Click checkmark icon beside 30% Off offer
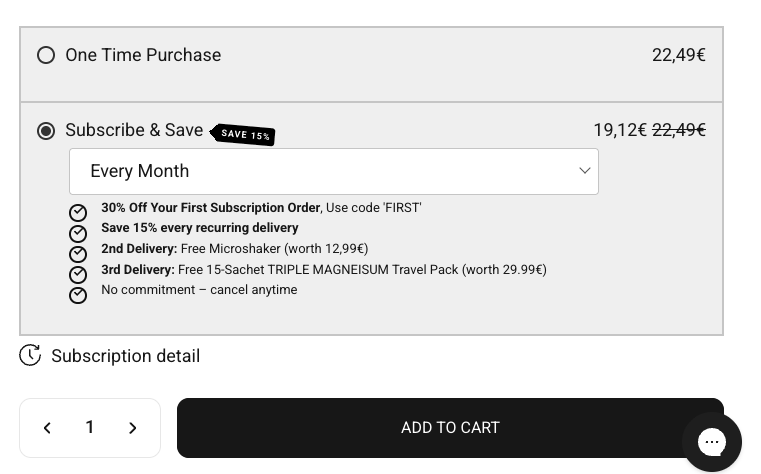 78,213
